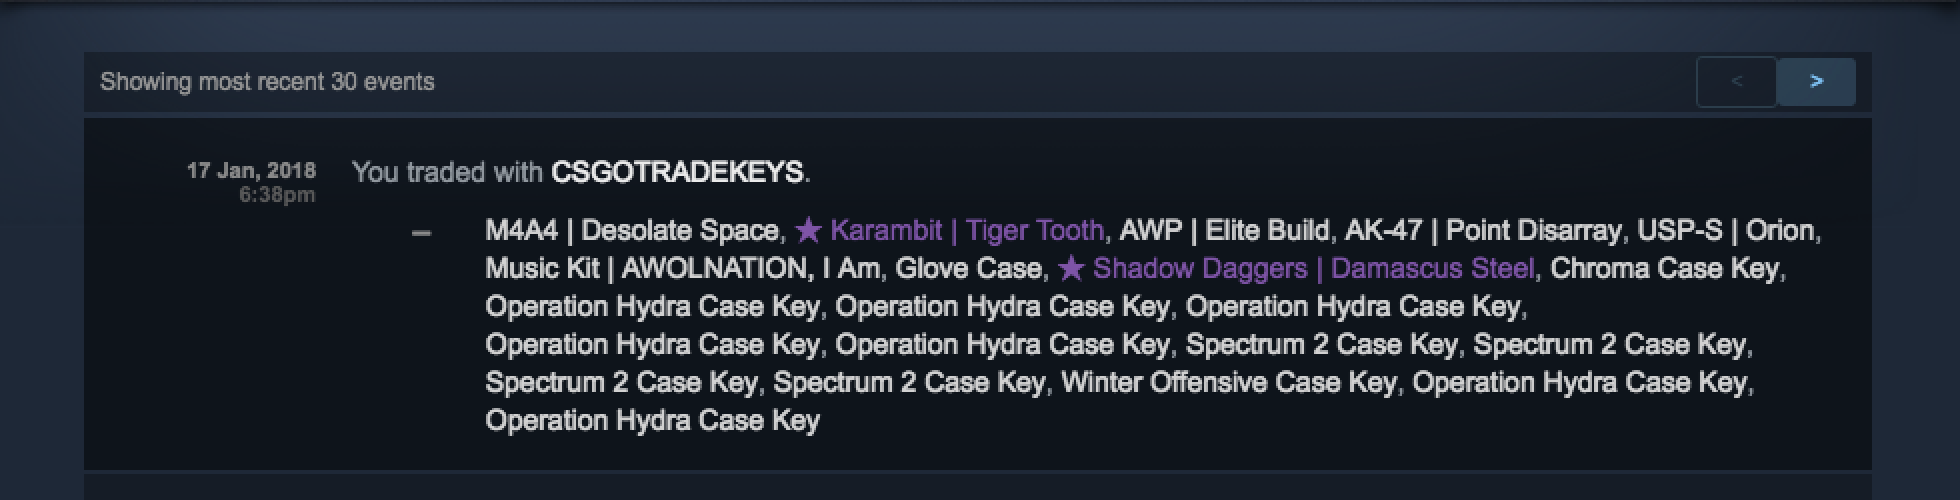Viewport: 1960px width, 500px height.
Task: Open Shadow Daggers | Damascus Steel item
Action: pyautogui.click(x=1313, y=269)
